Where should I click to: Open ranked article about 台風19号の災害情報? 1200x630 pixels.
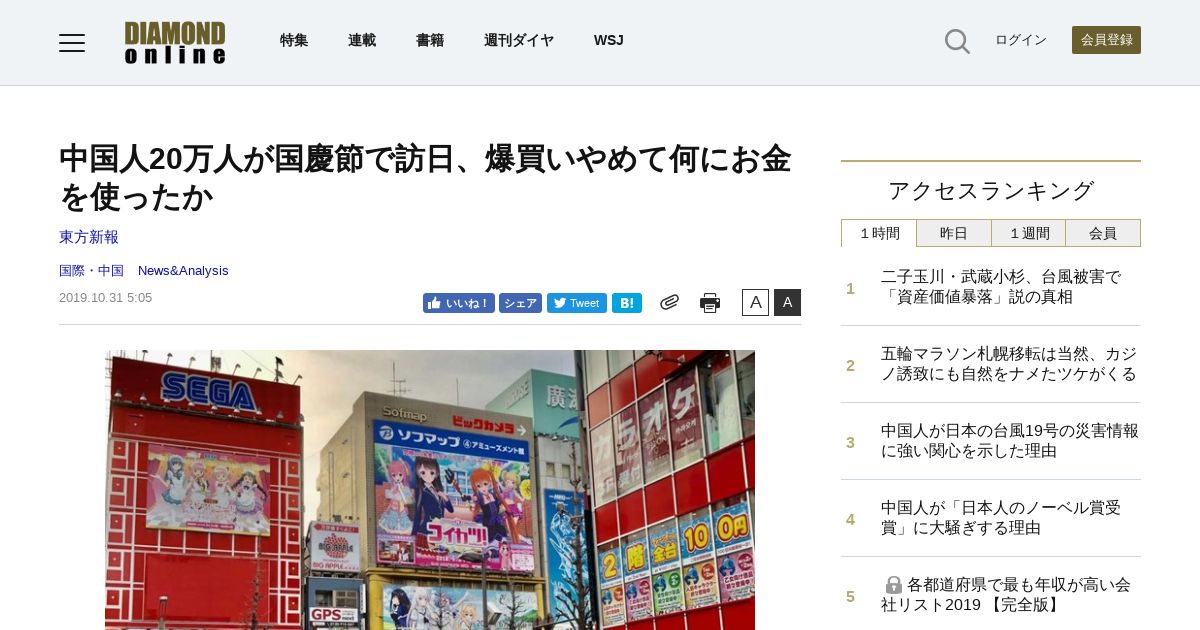pyautogui.click(x=1010, y=441)
